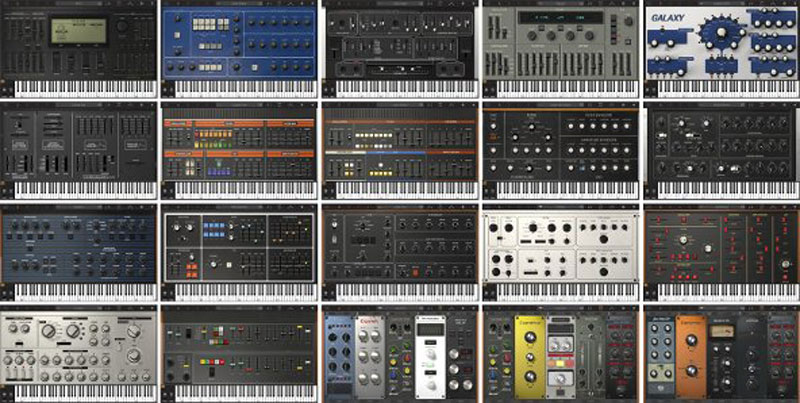Click the top knob on the yellow compressor module
This screenshot has height=403, width=800.
click(x=529, y=339)
